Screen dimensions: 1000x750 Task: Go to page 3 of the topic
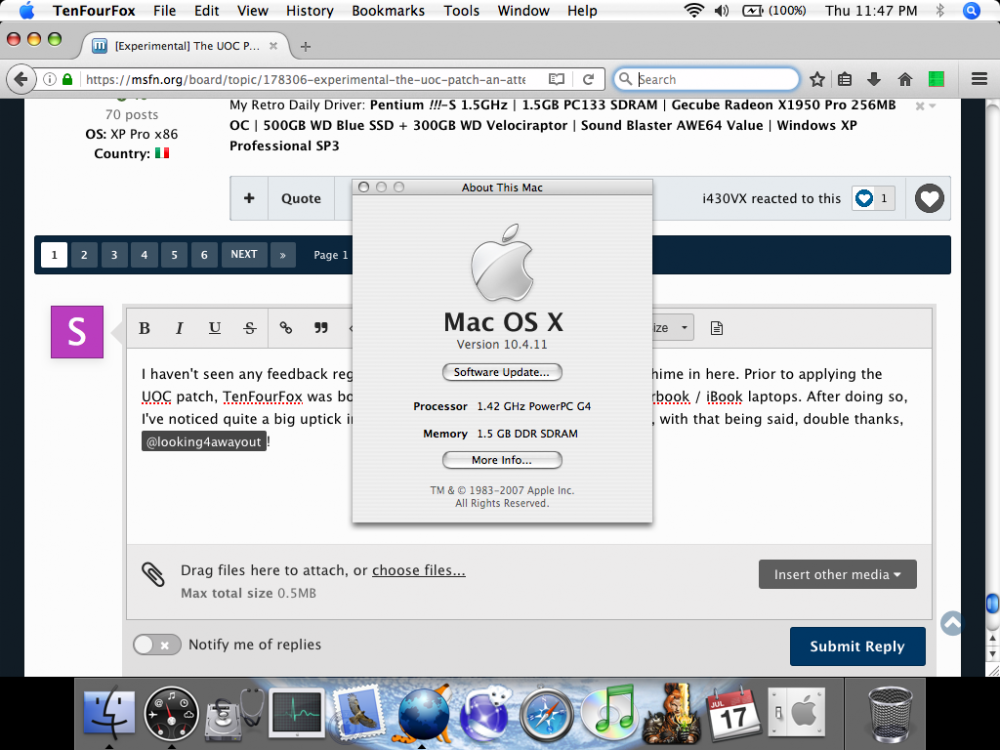click(114, 255)
